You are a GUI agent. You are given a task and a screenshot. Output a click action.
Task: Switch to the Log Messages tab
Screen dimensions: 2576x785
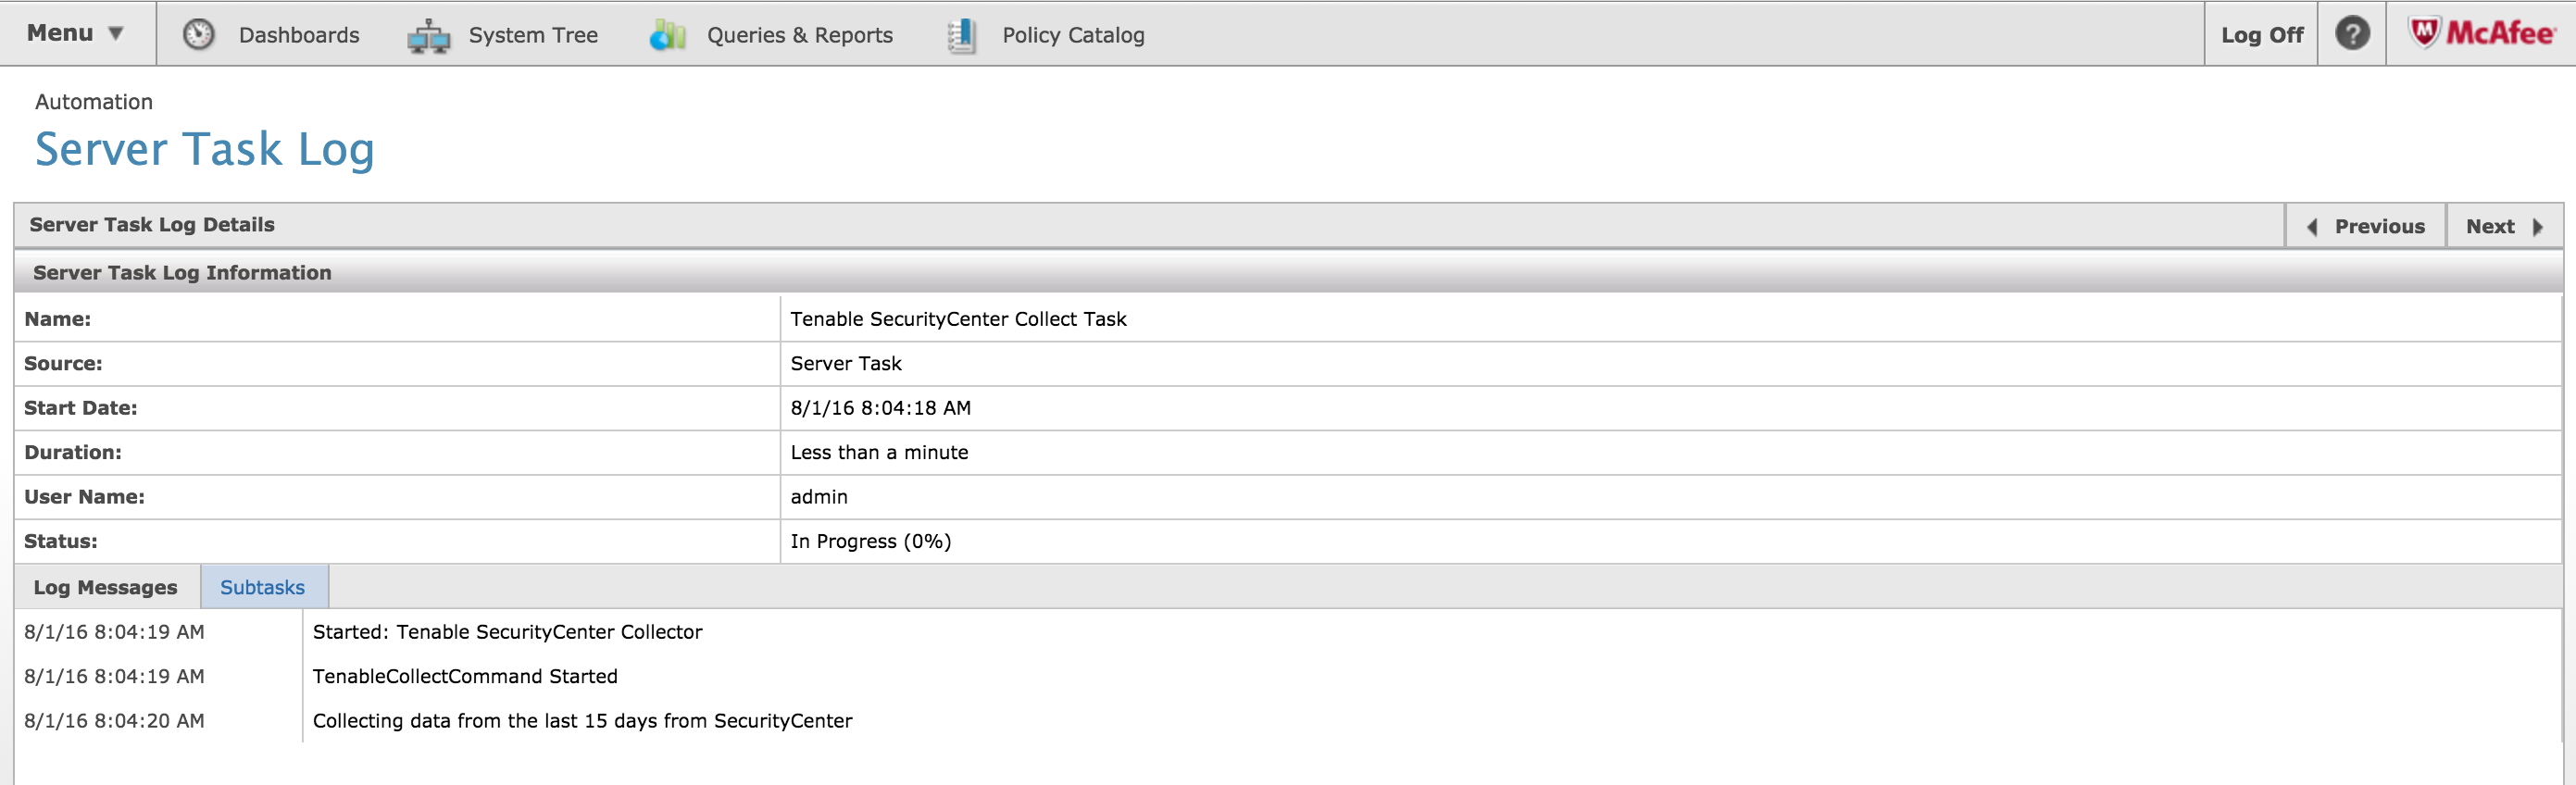point(106,587)
